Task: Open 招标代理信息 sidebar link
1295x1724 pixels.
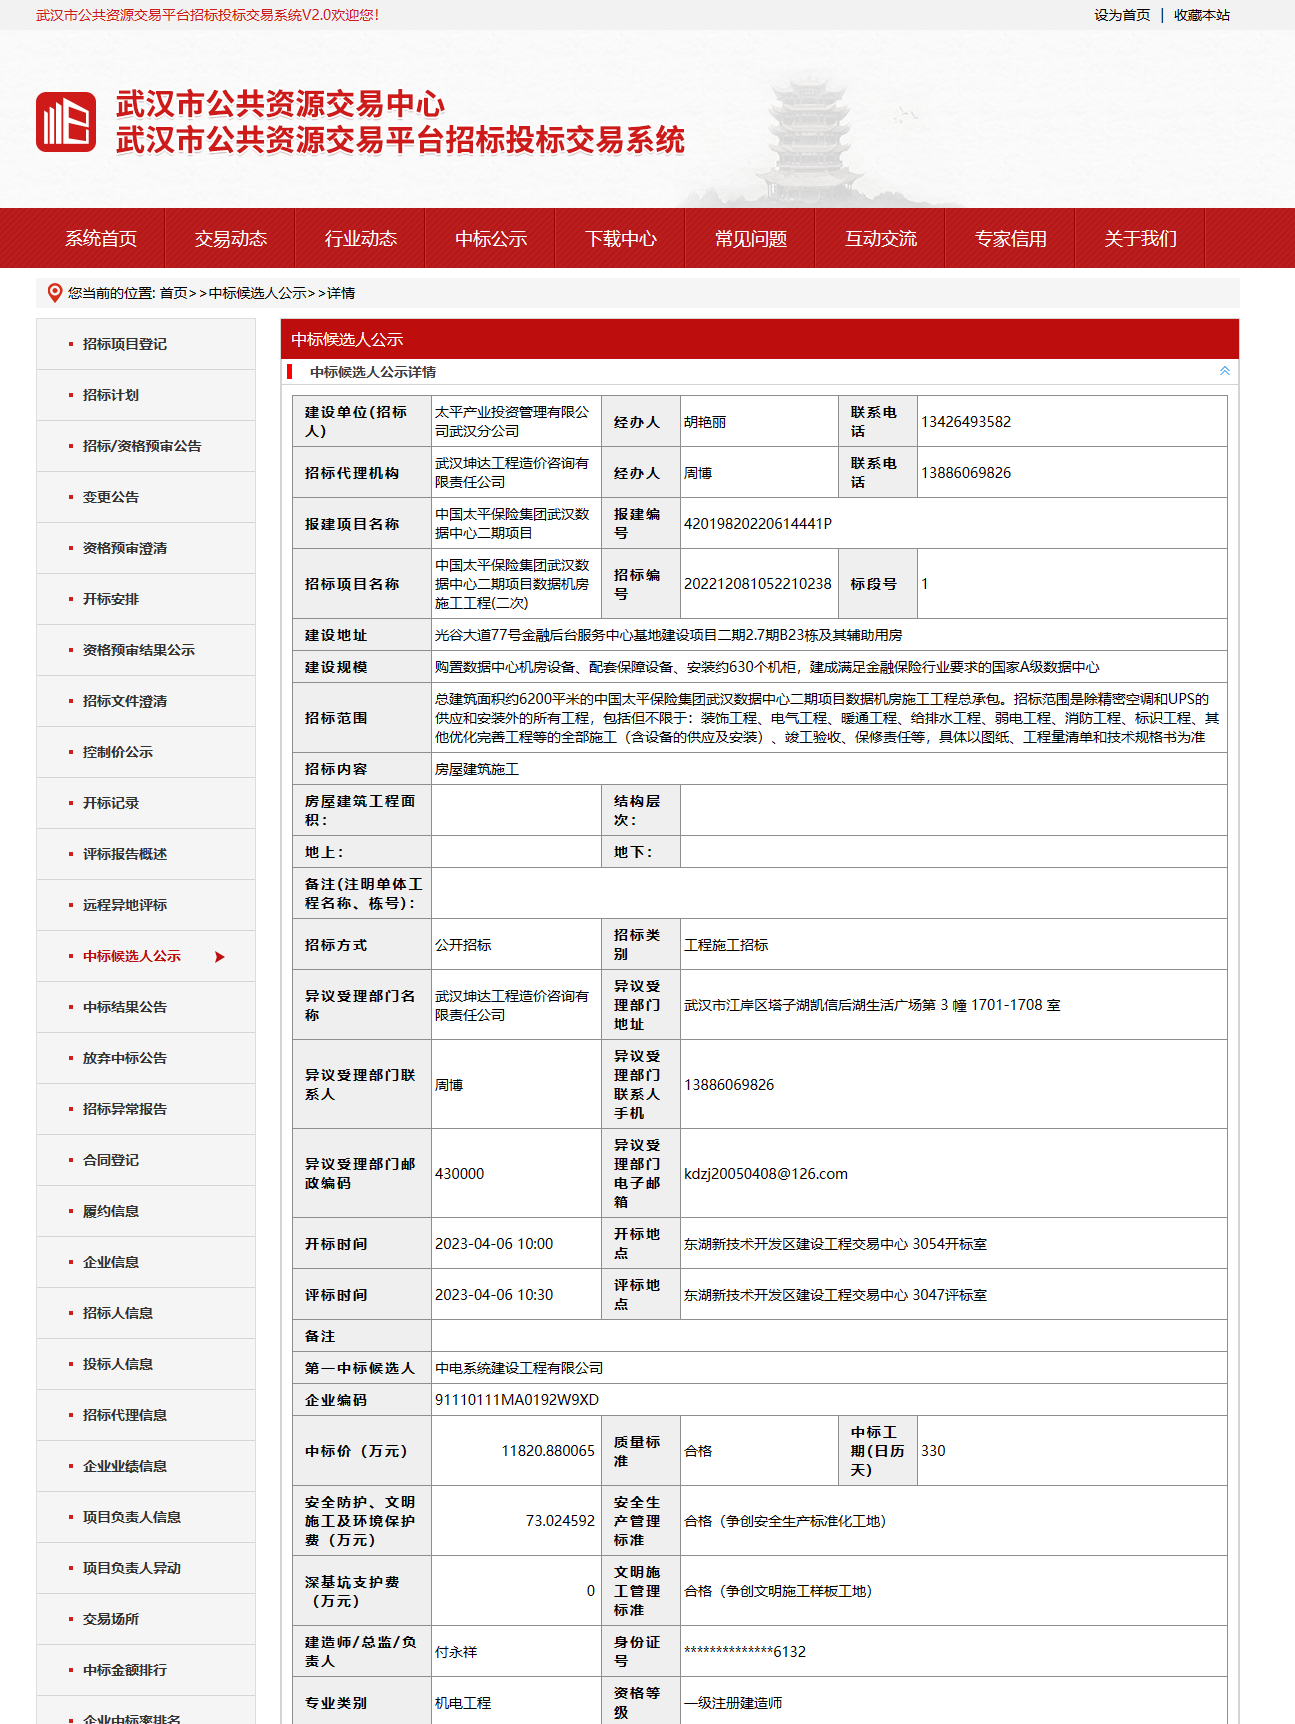Action: [x=125, y=1415]
